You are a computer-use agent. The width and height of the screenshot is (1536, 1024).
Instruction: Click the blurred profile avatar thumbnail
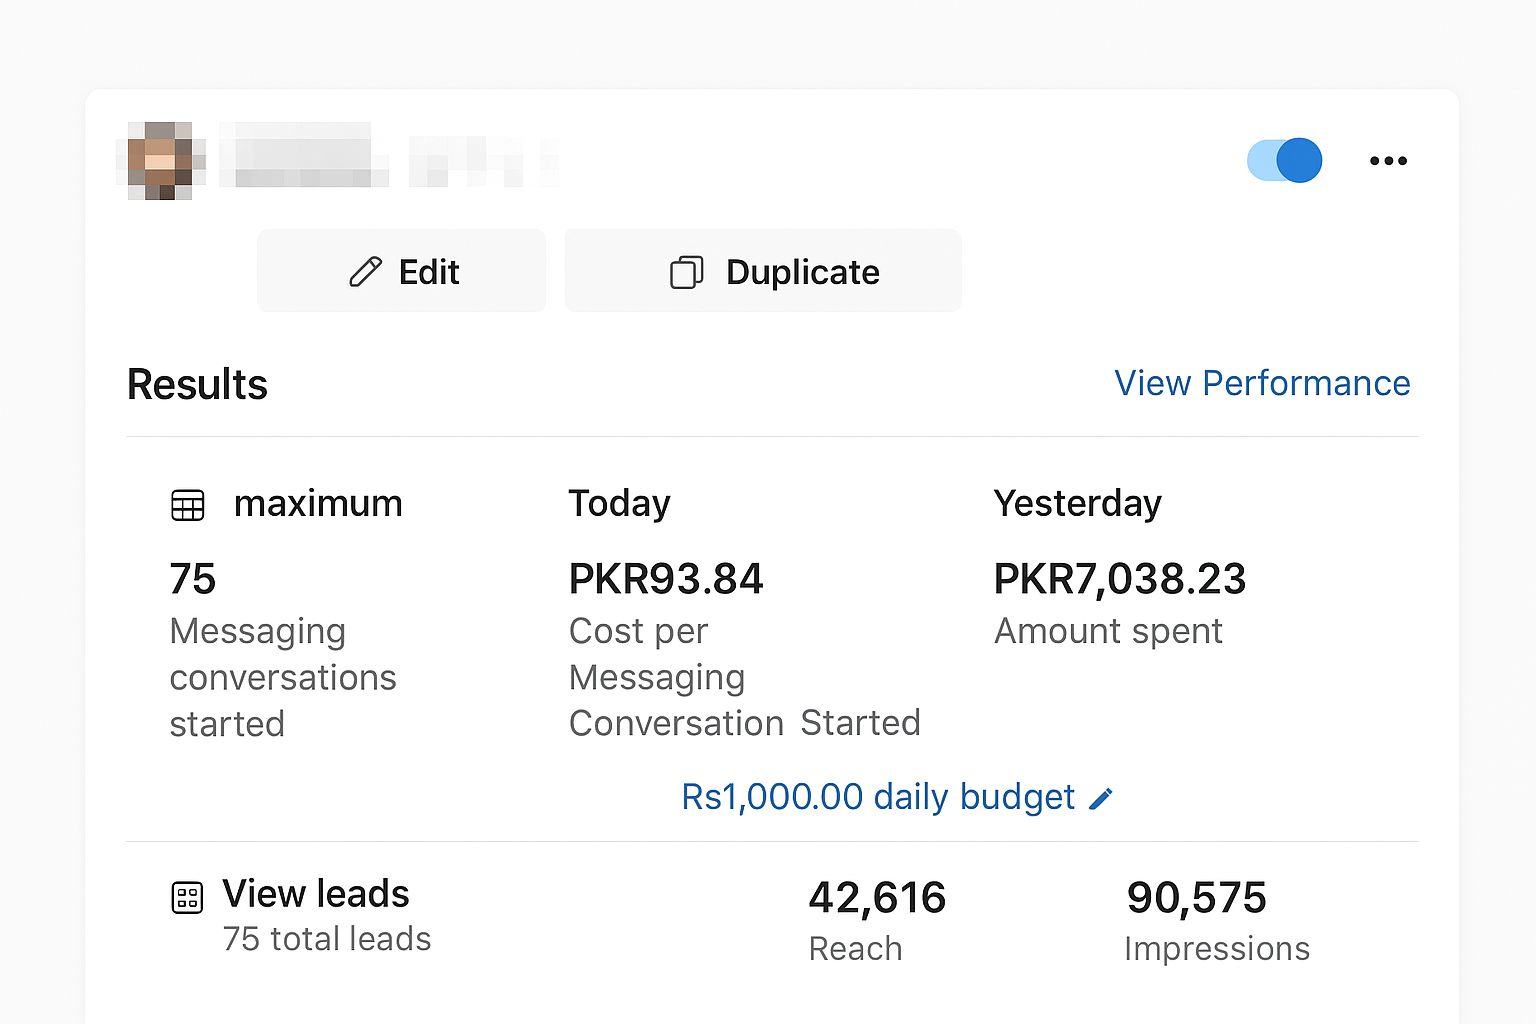(x=160, y=160)
